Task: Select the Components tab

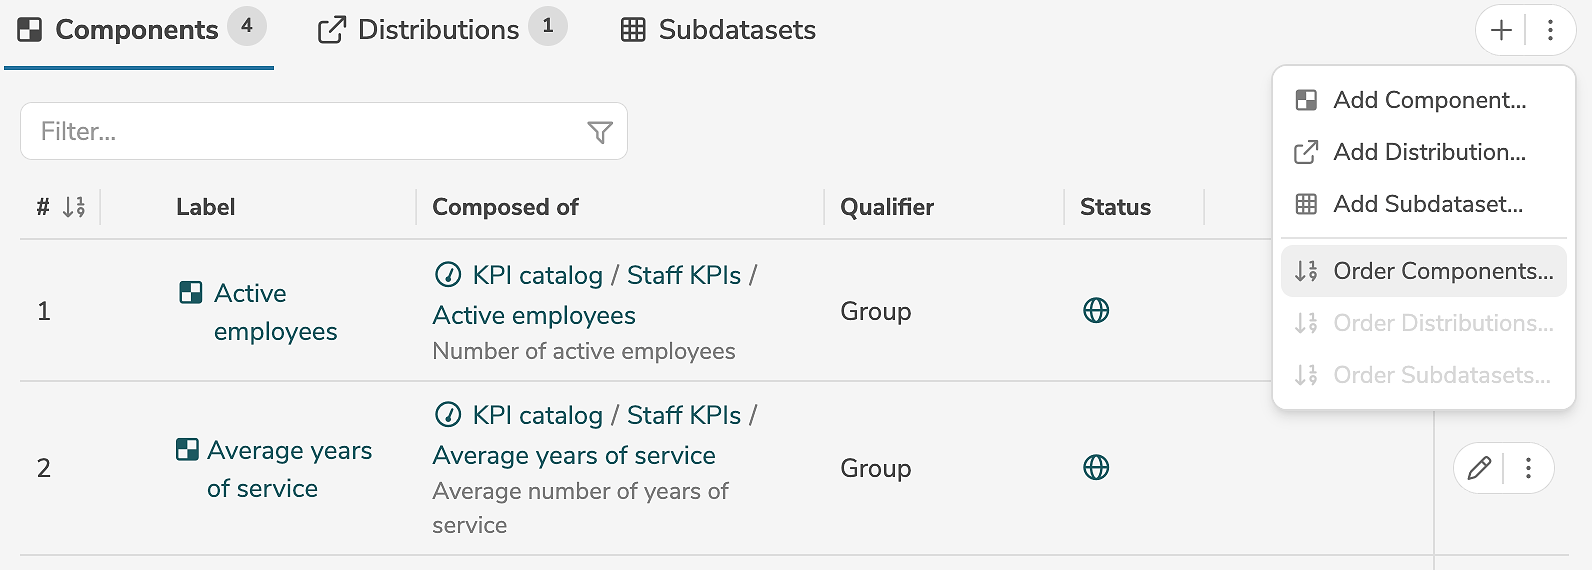Action: 137,30
